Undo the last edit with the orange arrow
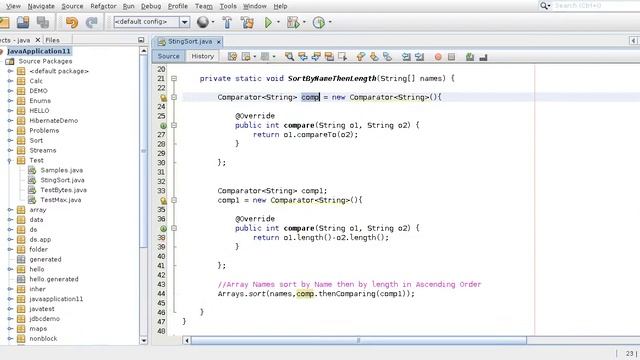 [x=72, y=22]
